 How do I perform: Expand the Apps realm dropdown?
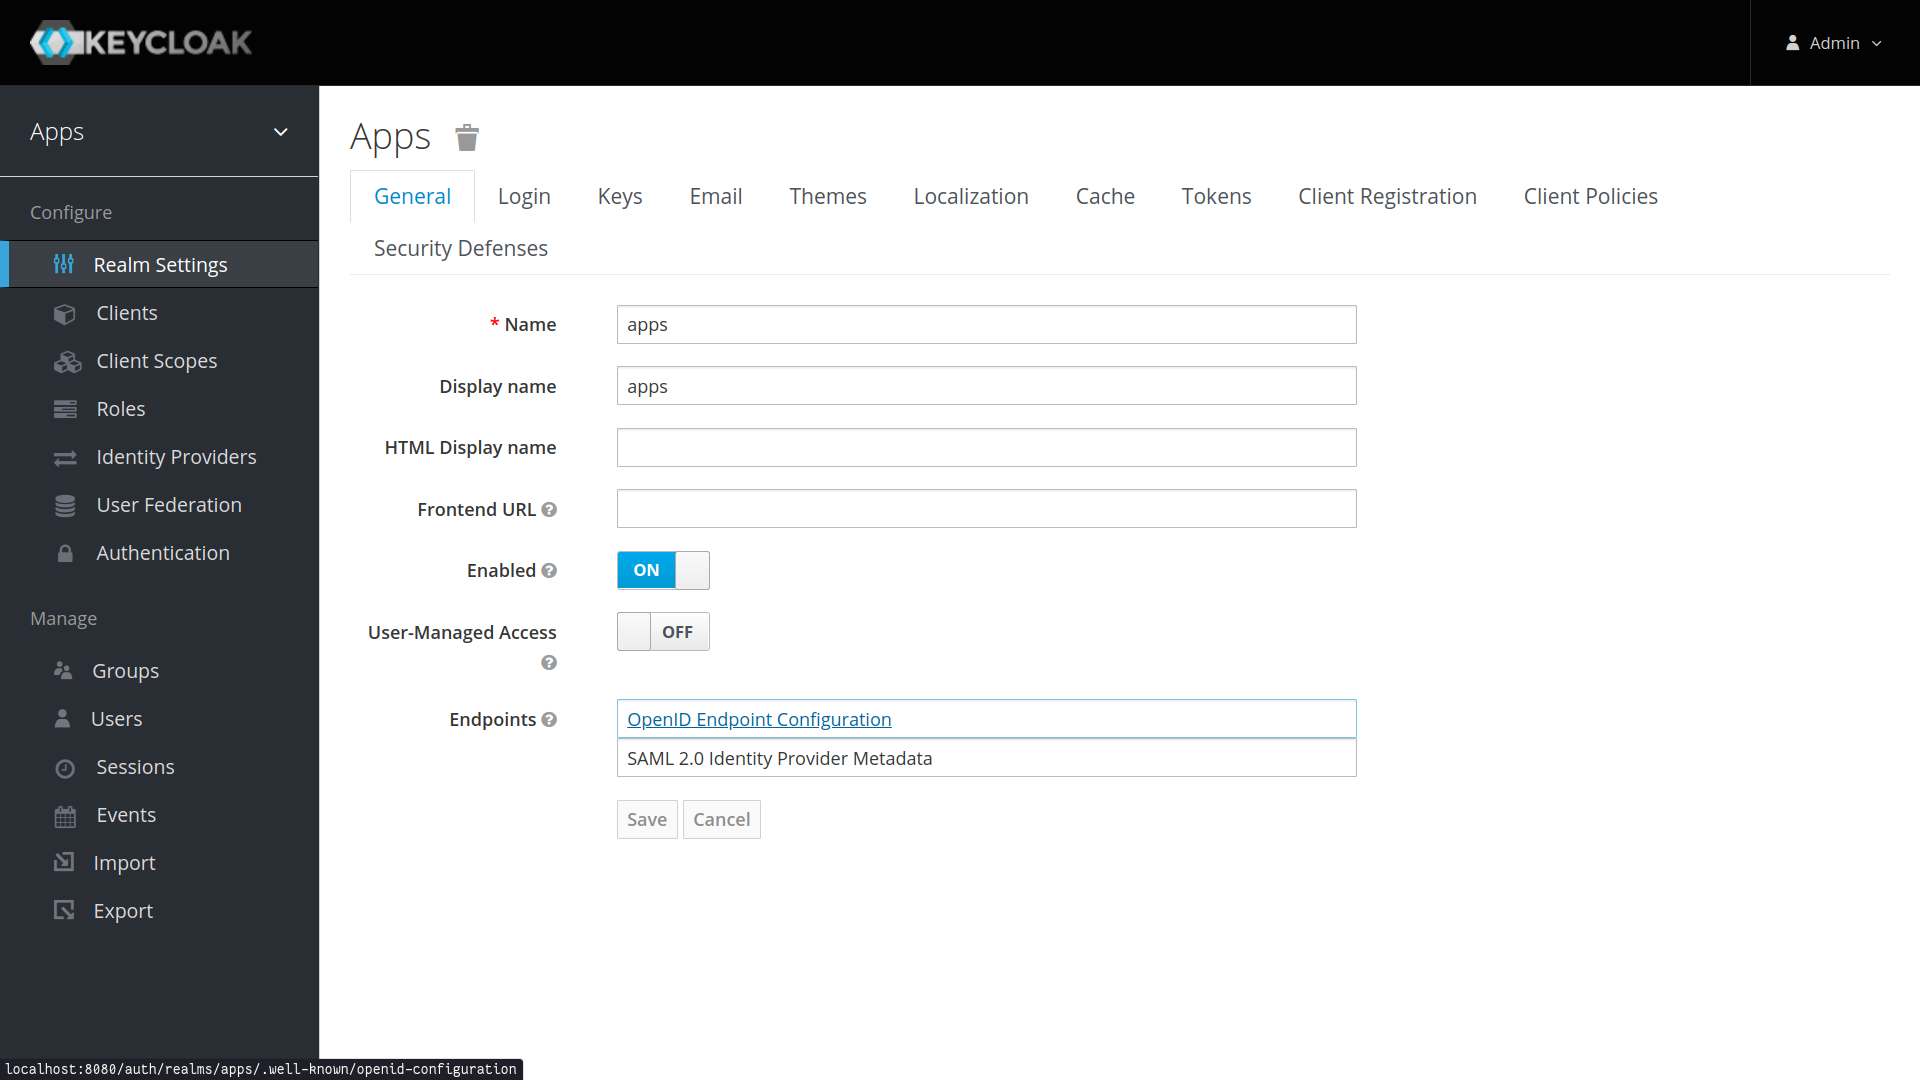(x=281, y=131)
